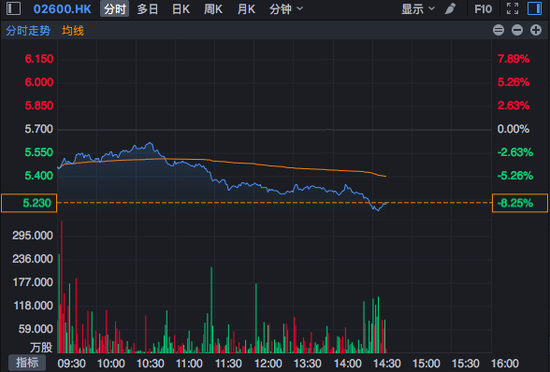Toggle the right sidebar panel icon
Viewport: 550px width, 372px height.
(535, 9)
